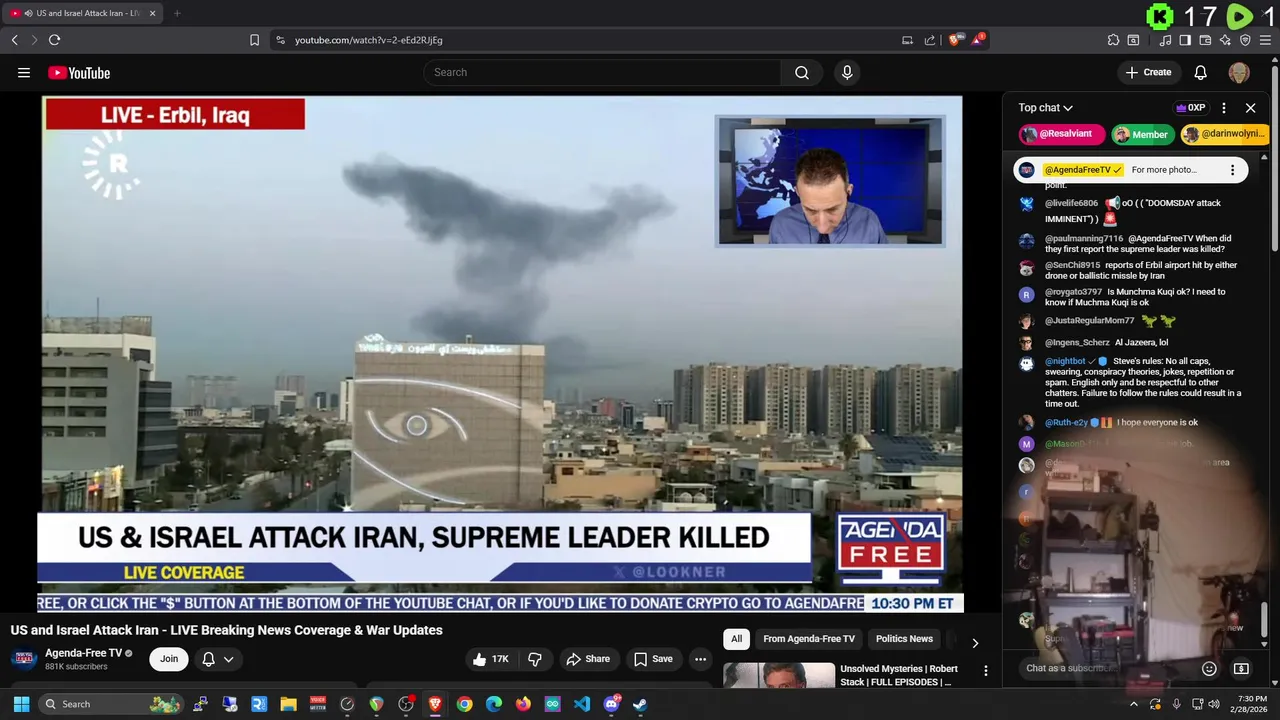Screen dimensions: 1280x720
Task: Start voice search with microphone icon
Action: point(847,72)
